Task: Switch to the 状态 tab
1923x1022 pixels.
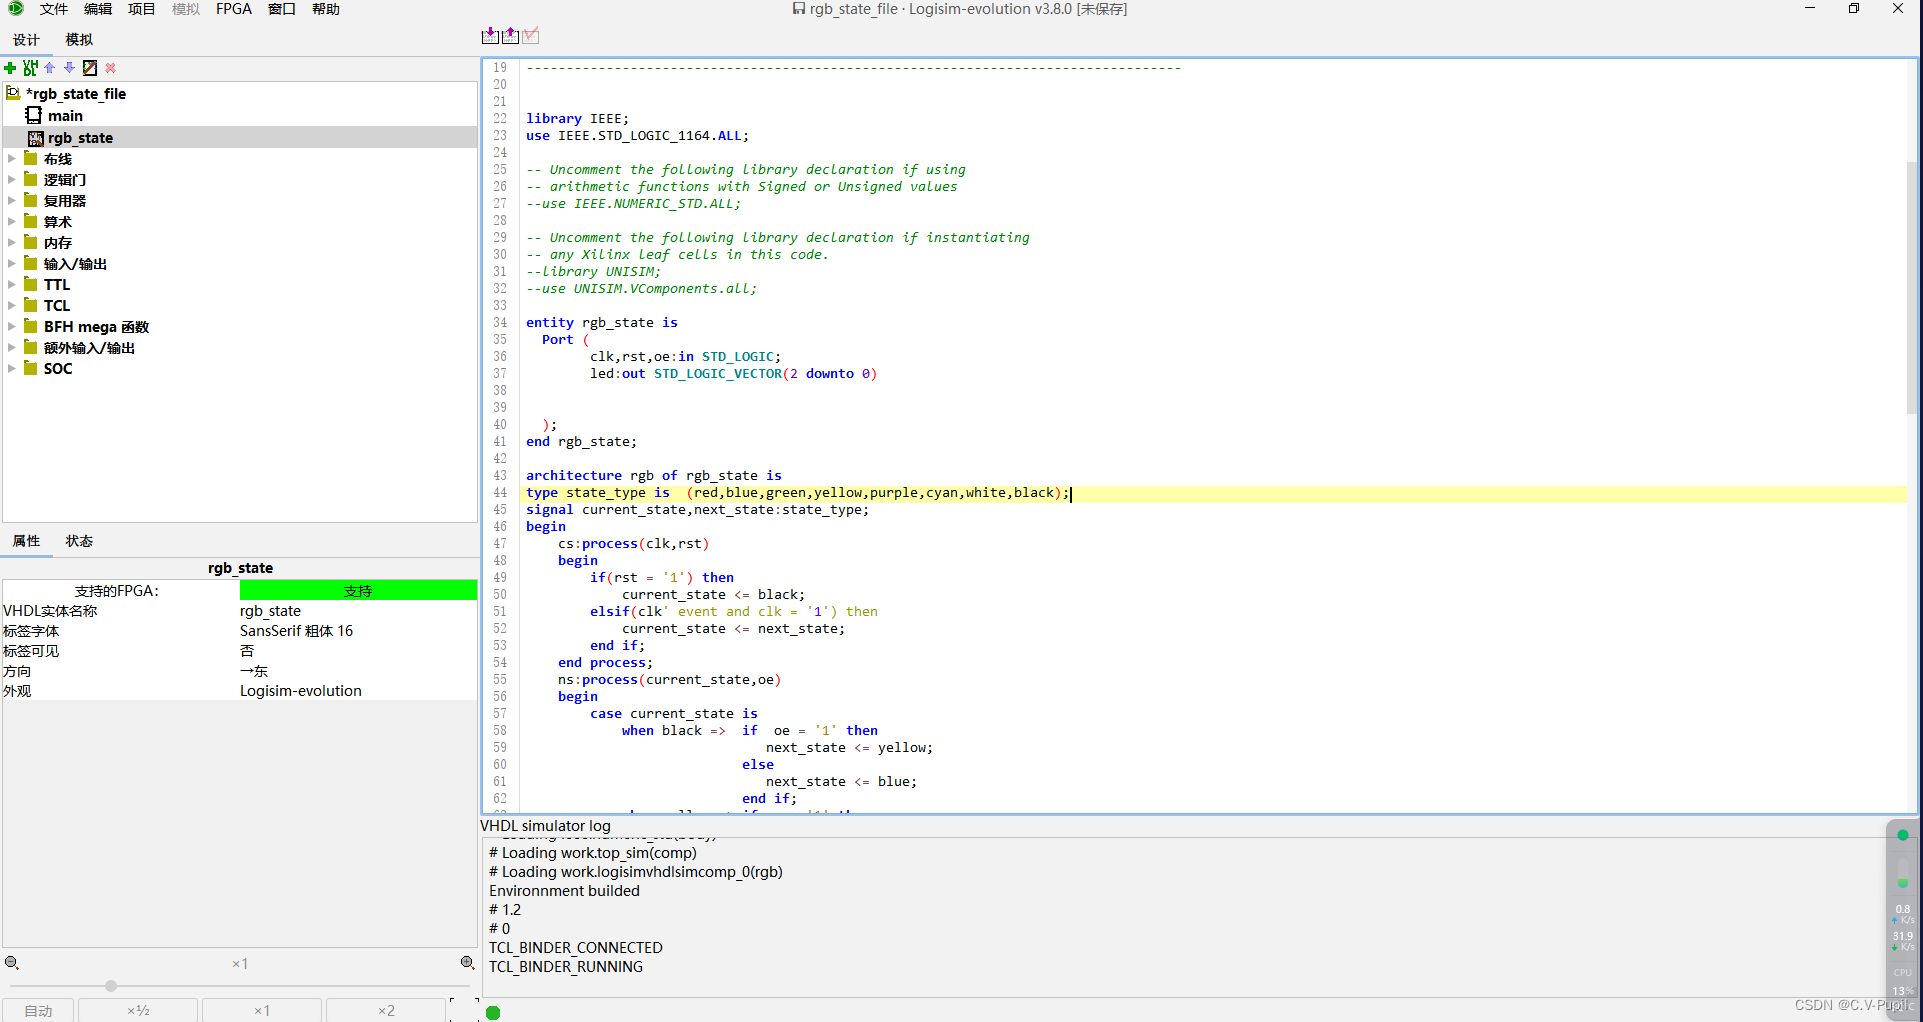Action: click(x=79, y=541)
